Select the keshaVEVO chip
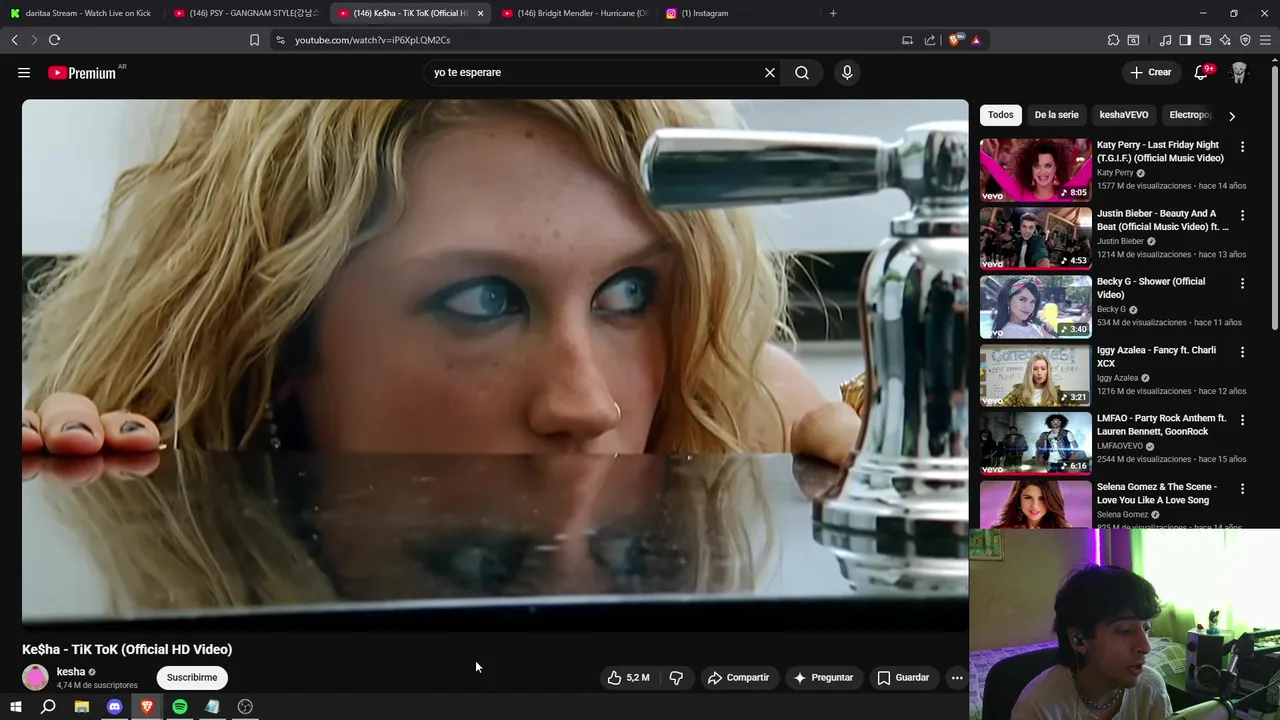Screen dimensions: 1280x720 (x=1124, y=115)
